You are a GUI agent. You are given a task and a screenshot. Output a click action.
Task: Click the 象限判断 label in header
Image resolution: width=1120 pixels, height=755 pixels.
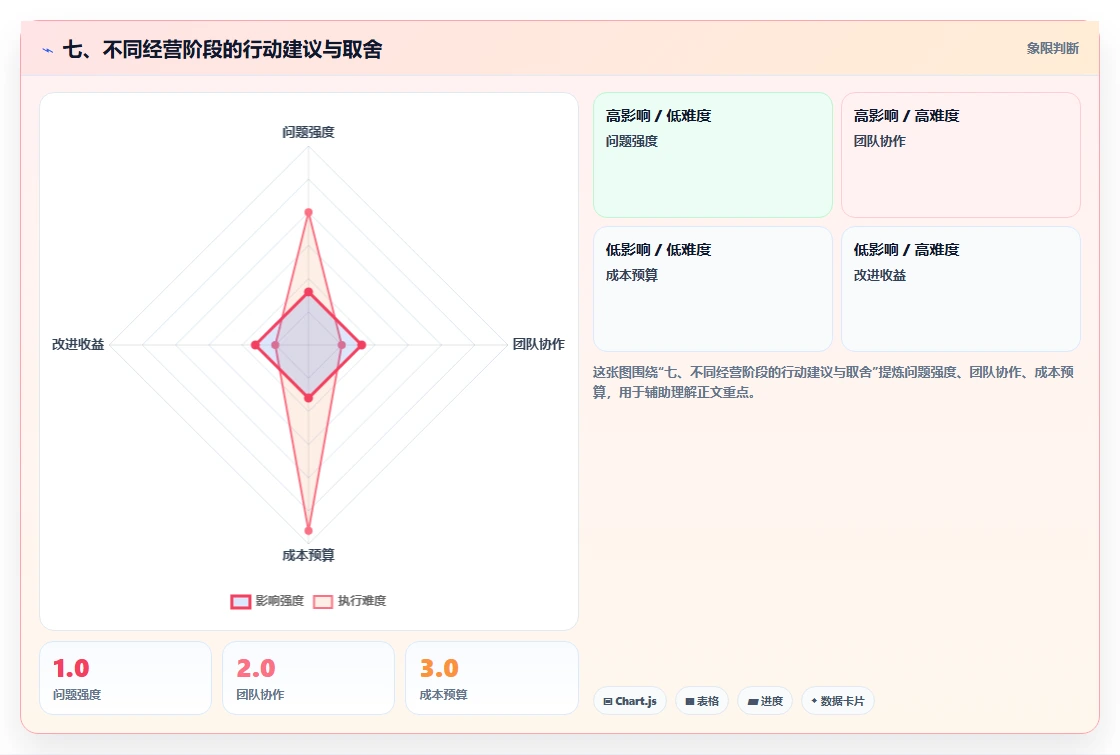tap(1052, 49)
